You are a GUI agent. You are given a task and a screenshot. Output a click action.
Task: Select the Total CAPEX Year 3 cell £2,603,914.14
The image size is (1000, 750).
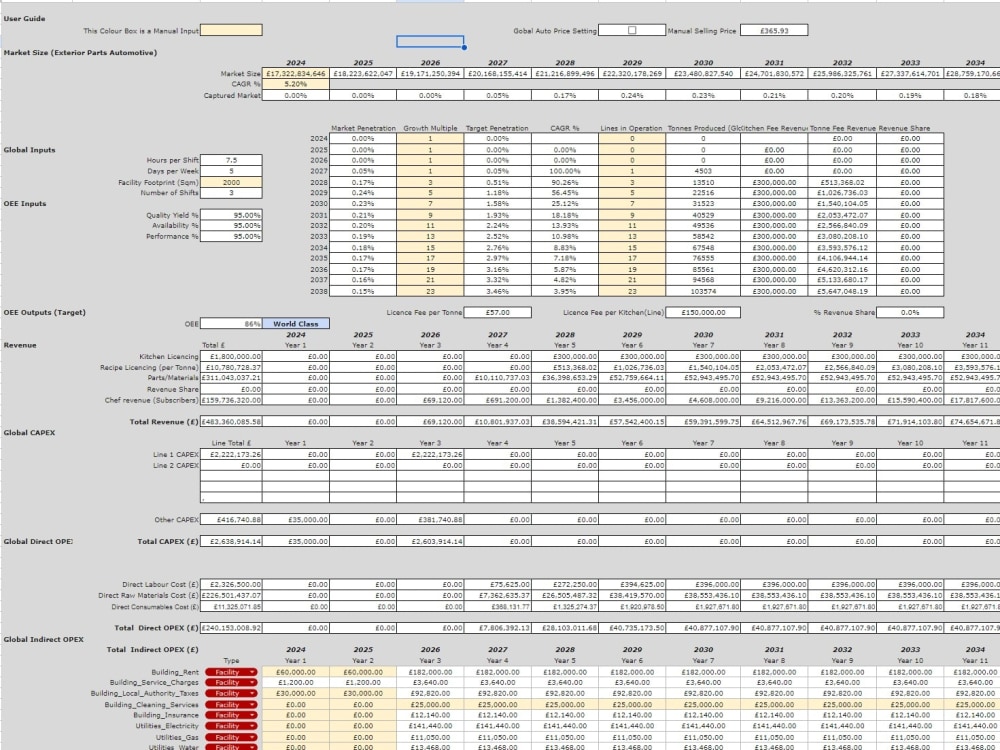[430, 541]
